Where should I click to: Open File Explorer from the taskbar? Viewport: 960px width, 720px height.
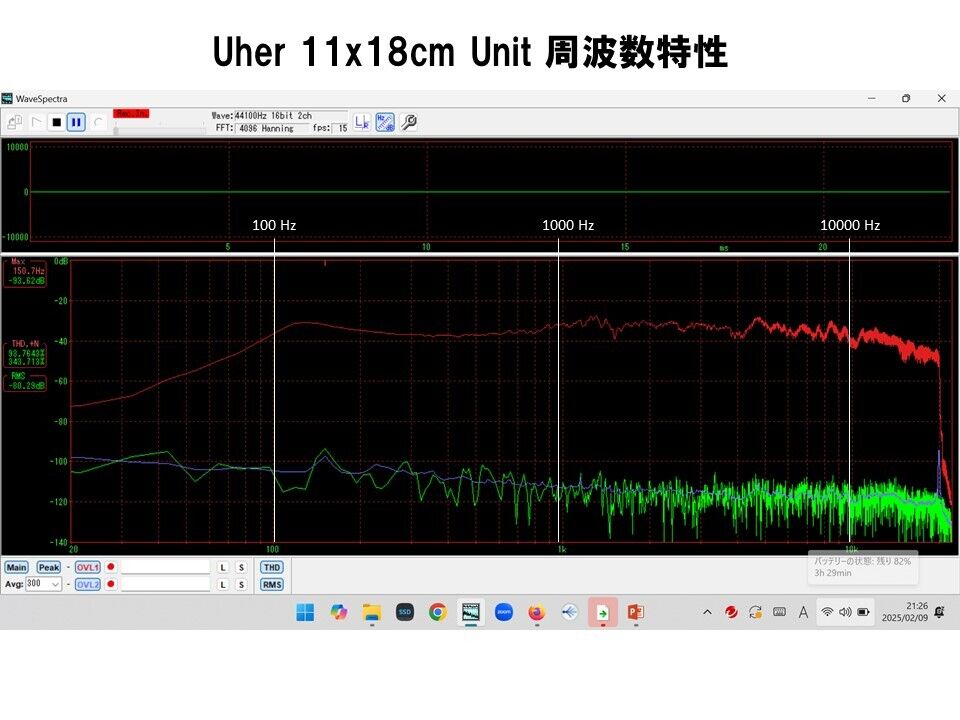(x=371, y=612)
